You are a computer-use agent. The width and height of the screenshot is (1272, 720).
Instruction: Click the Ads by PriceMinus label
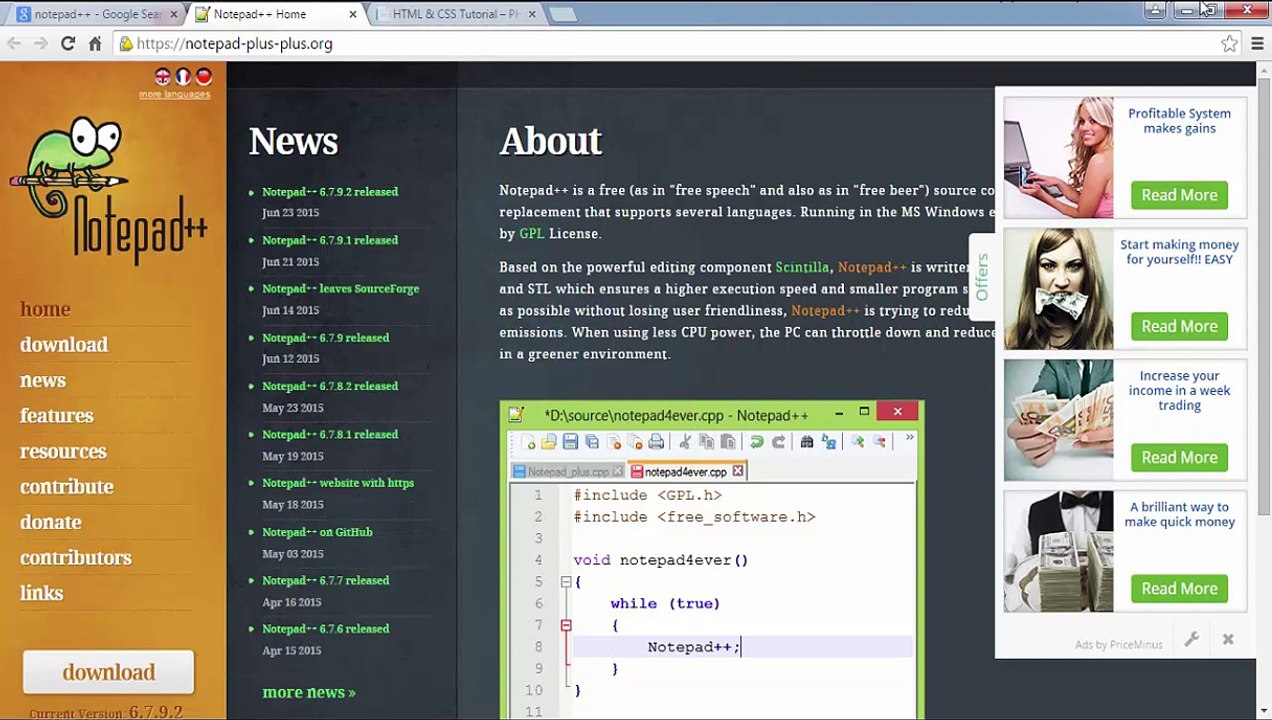(1119, 645)
